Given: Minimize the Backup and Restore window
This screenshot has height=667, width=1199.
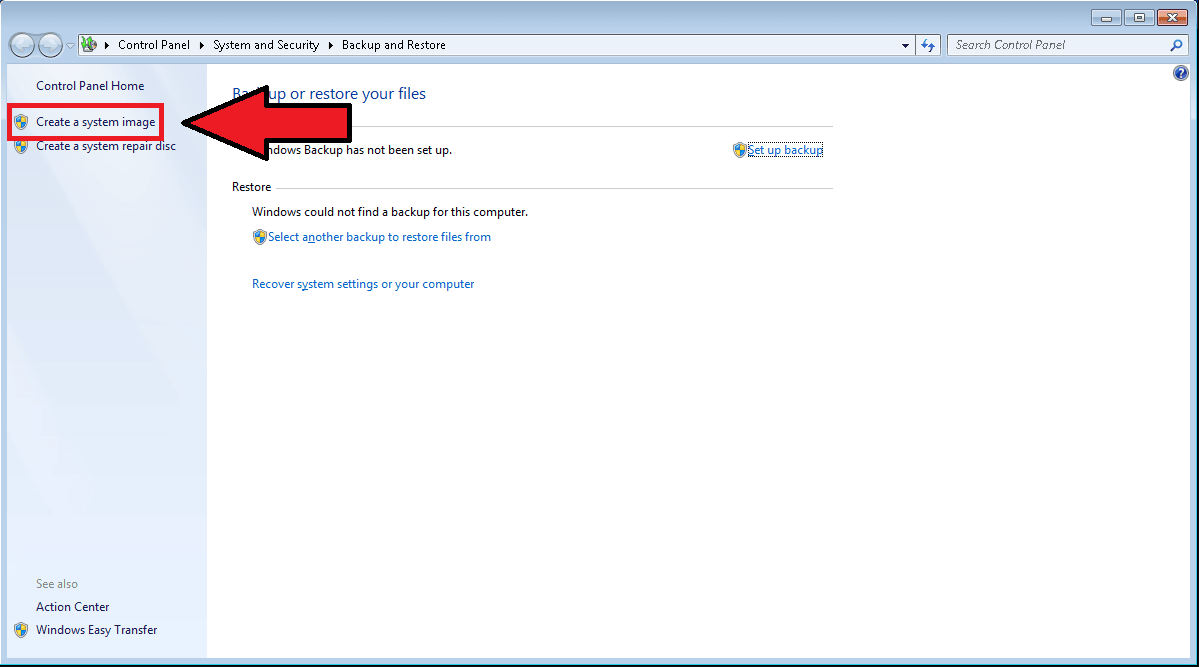Looking at the screenshot, I should [x=1106, y=18].
